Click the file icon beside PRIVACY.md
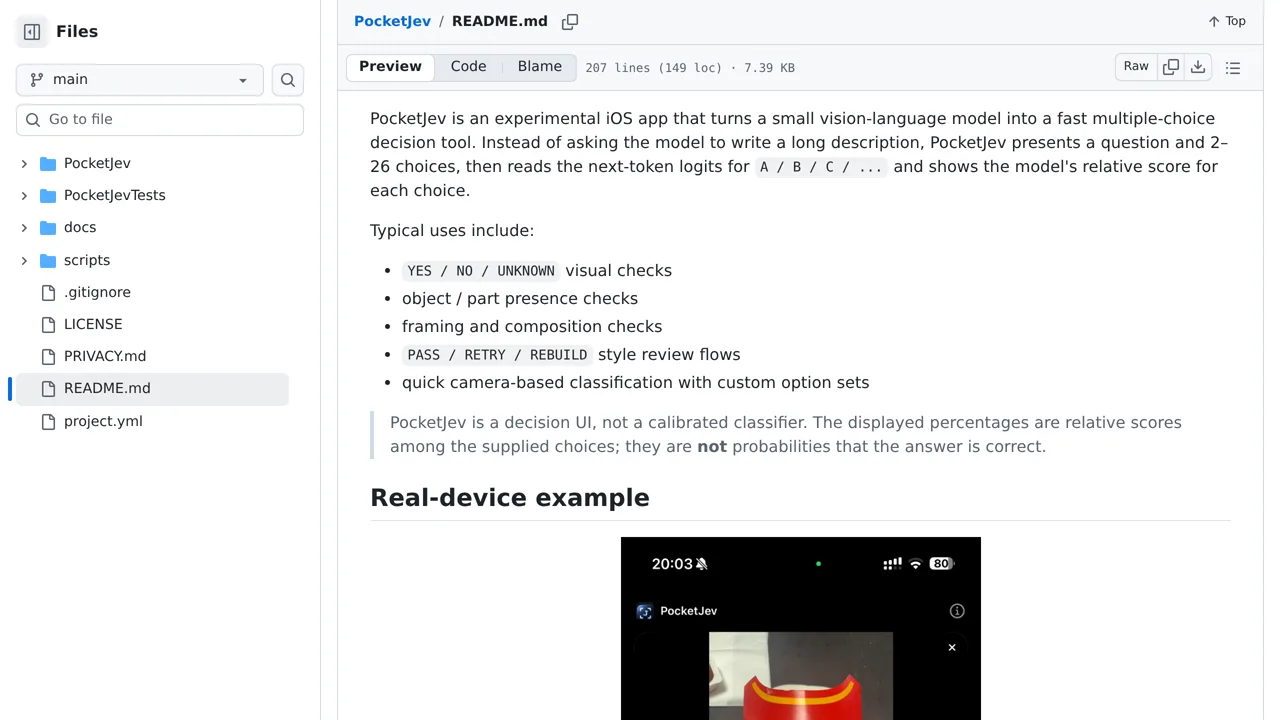1280x720 pixels. click(x=48, y=356)
